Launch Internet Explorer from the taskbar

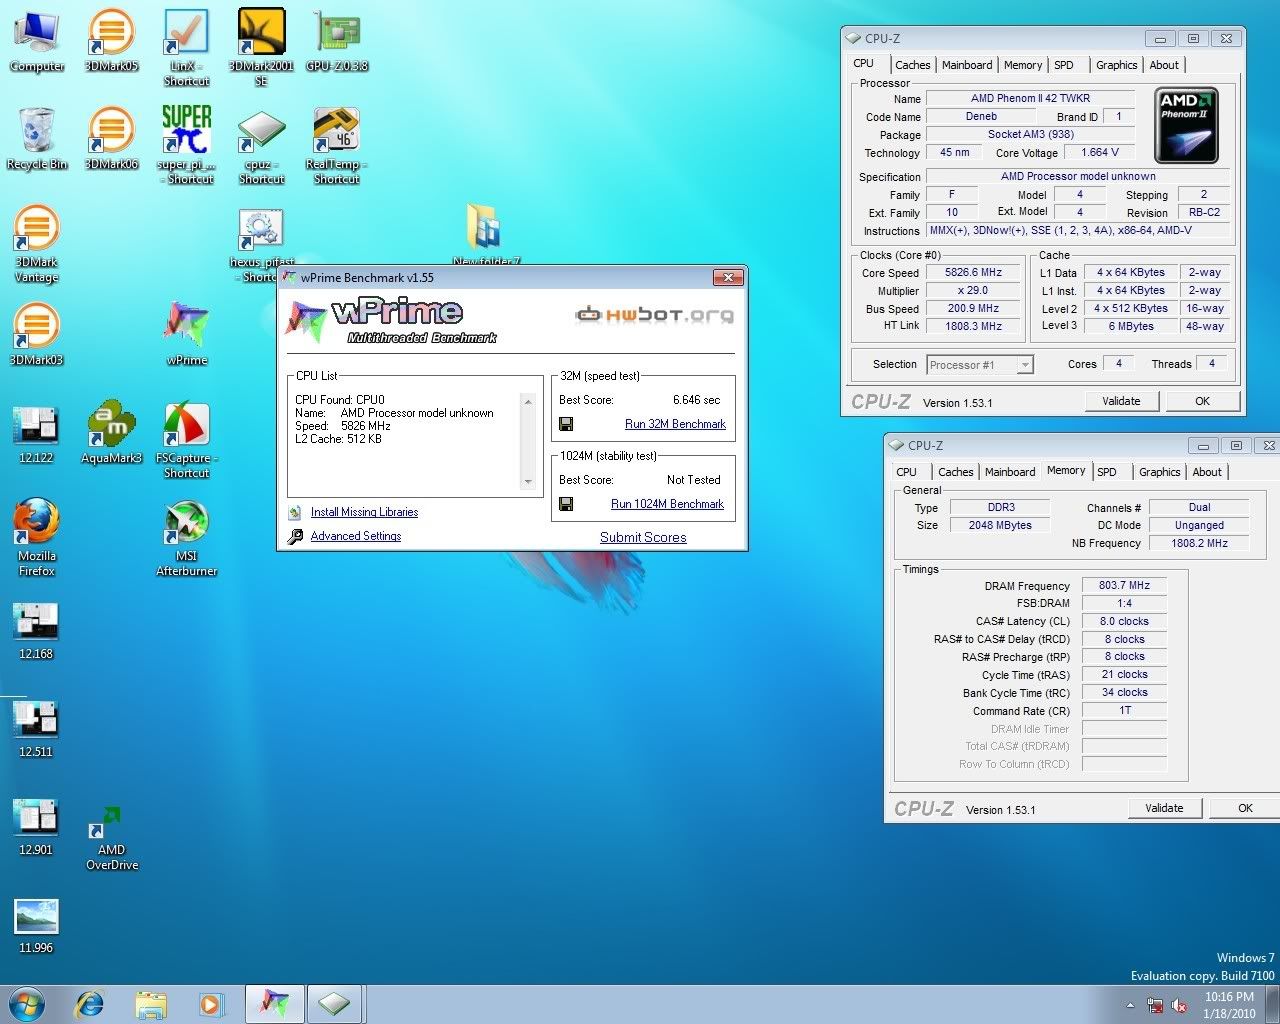[x=90, y=1004]
